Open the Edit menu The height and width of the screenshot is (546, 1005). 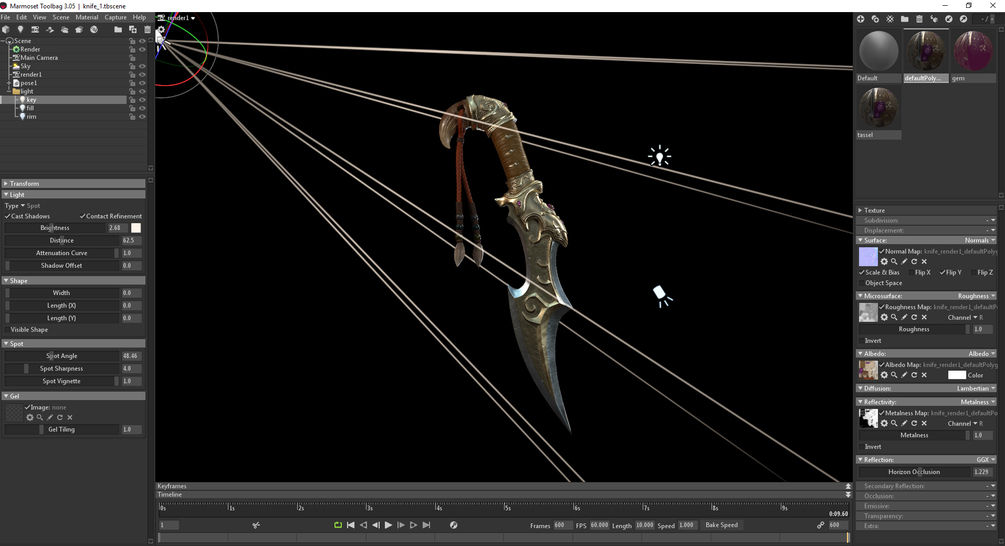(x=22, y=17)
